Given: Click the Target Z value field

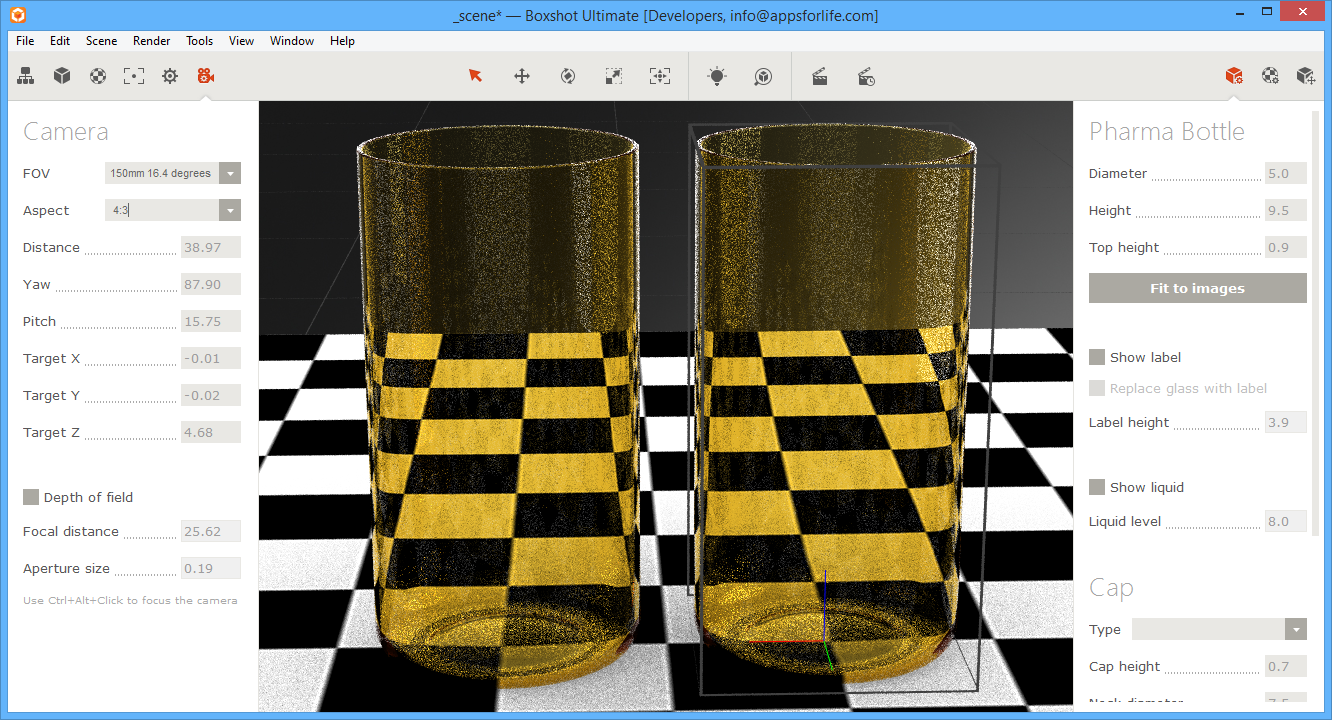Looking at the screenshot, I should click(x=211, y=432).
